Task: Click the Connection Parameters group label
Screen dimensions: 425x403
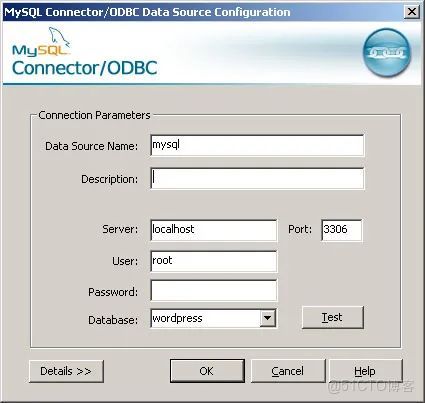Action: [x=94, y=115]
